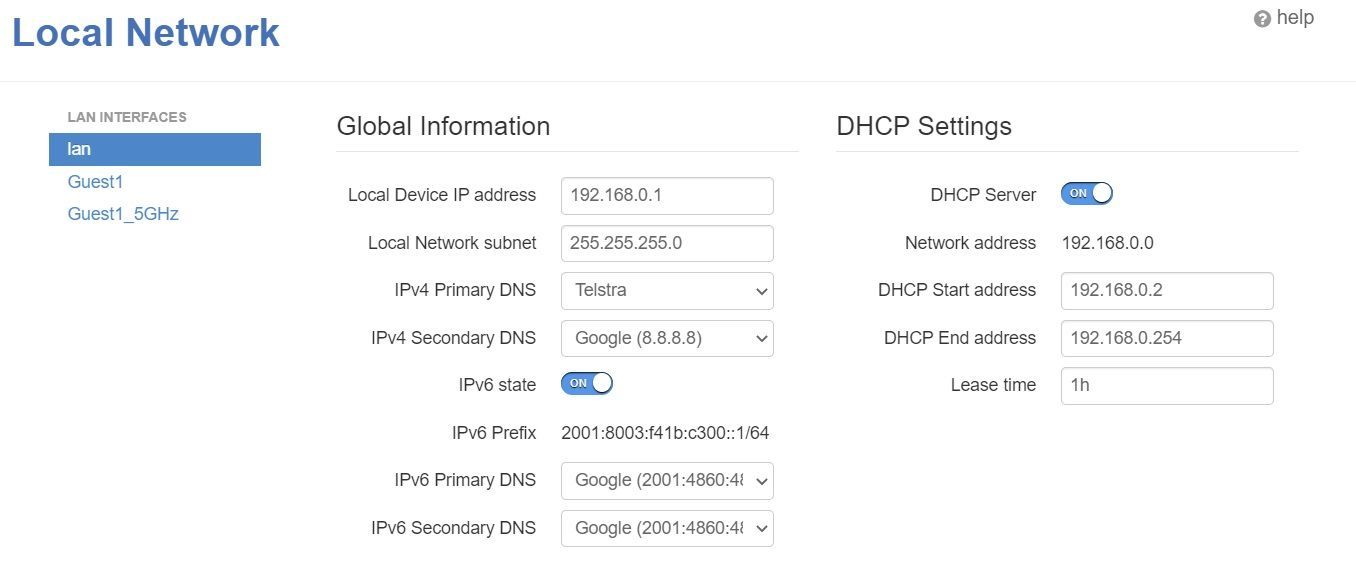Image resolution: width=1356 pixels, height=569 pixels.
Task: Click the Lease time input field
Action: (1166, 386)
